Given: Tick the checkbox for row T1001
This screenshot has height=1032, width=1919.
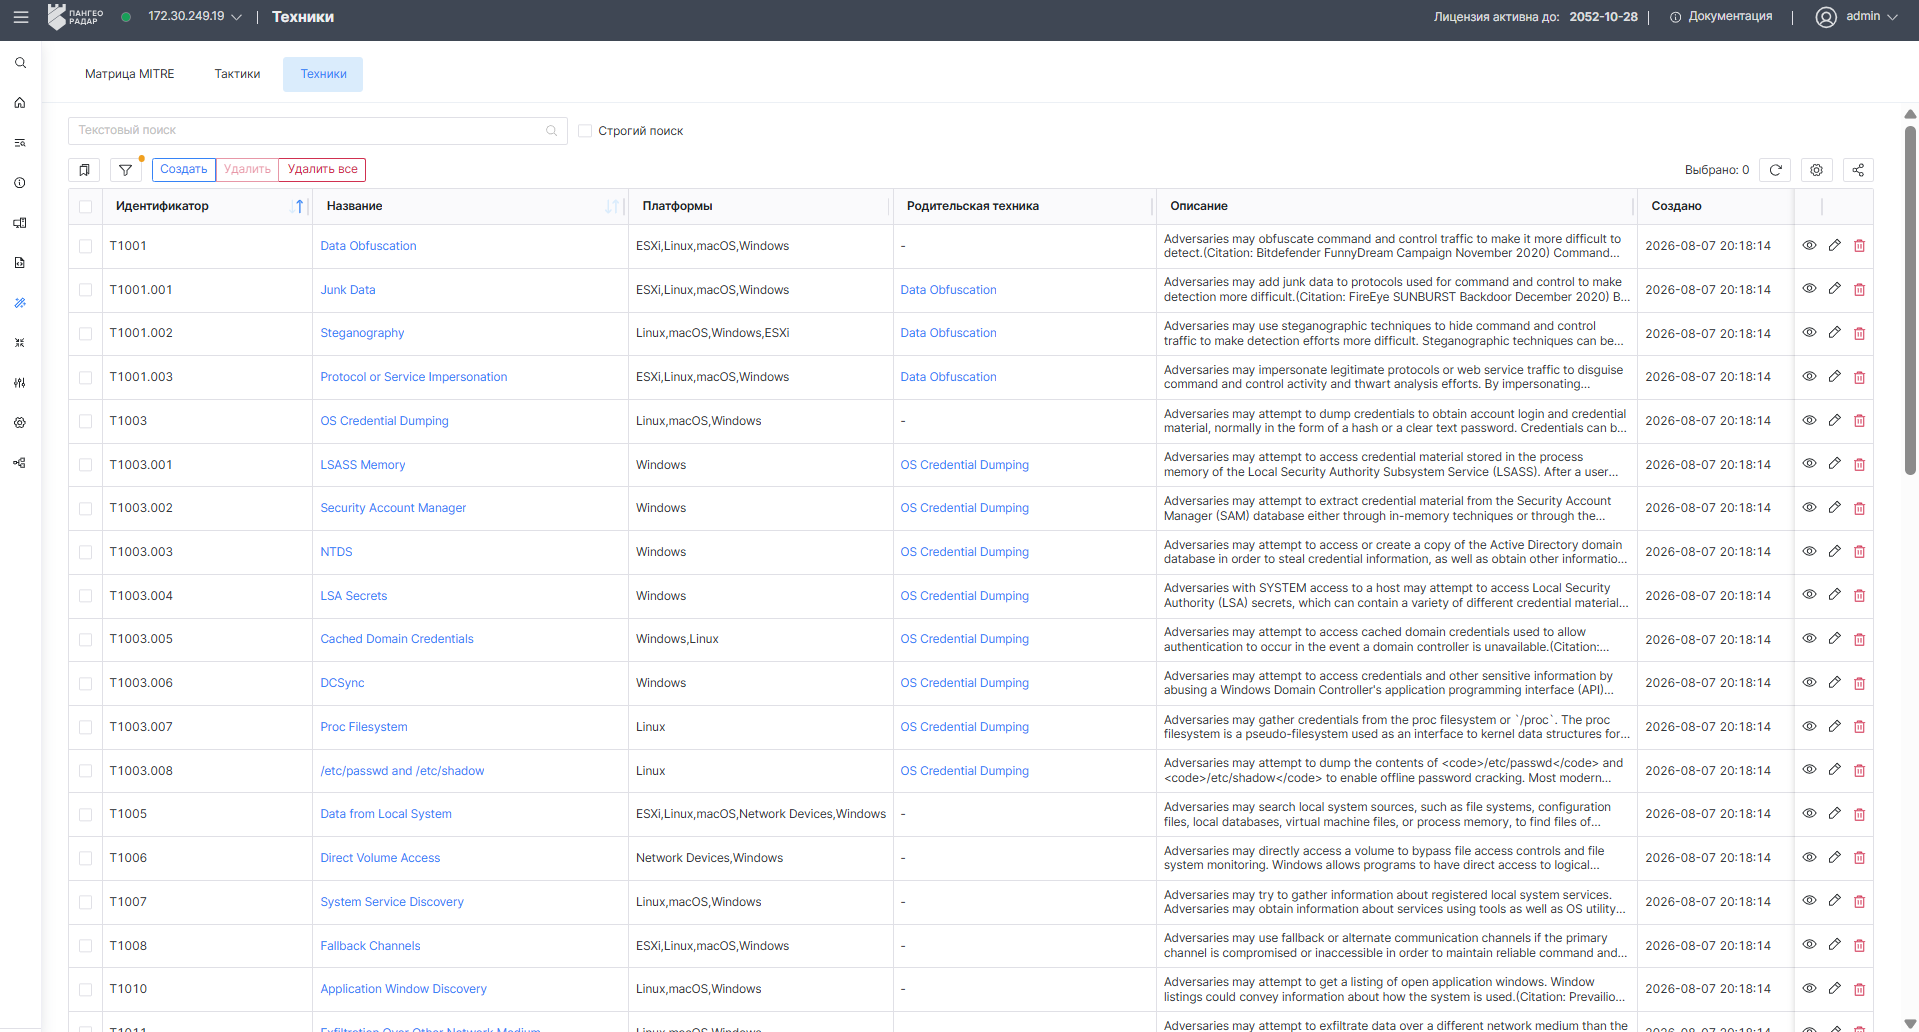Looking at the screenshot, I should 85,246.
